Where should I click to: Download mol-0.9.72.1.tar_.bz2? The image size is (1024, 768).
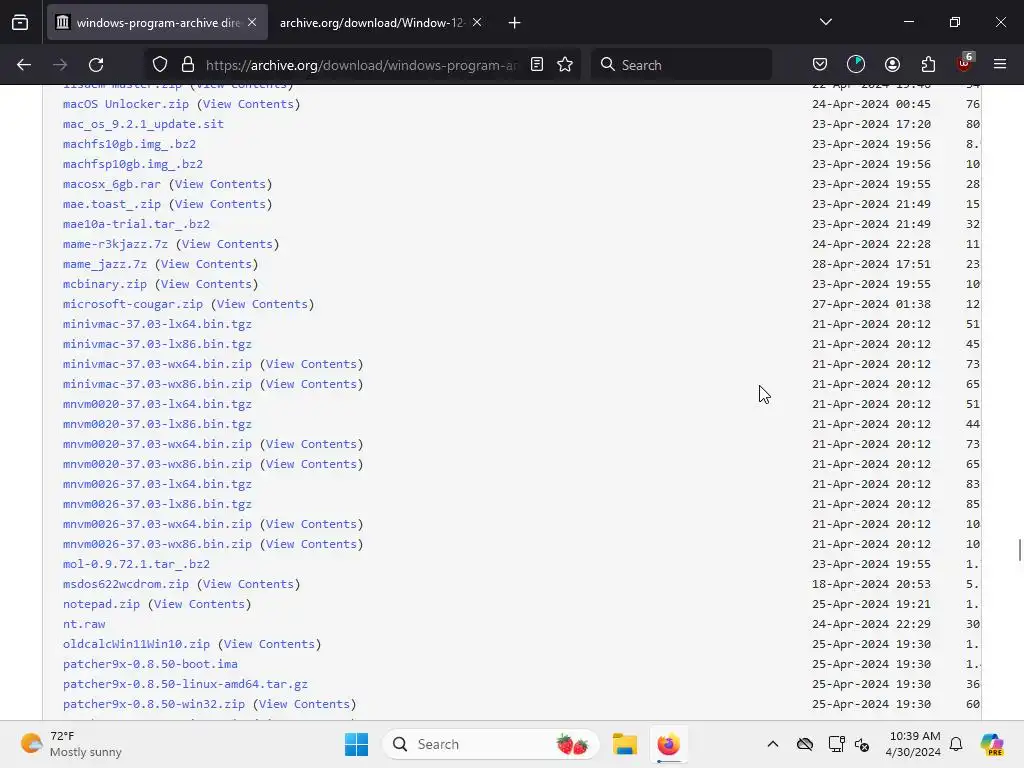point(136,564)
